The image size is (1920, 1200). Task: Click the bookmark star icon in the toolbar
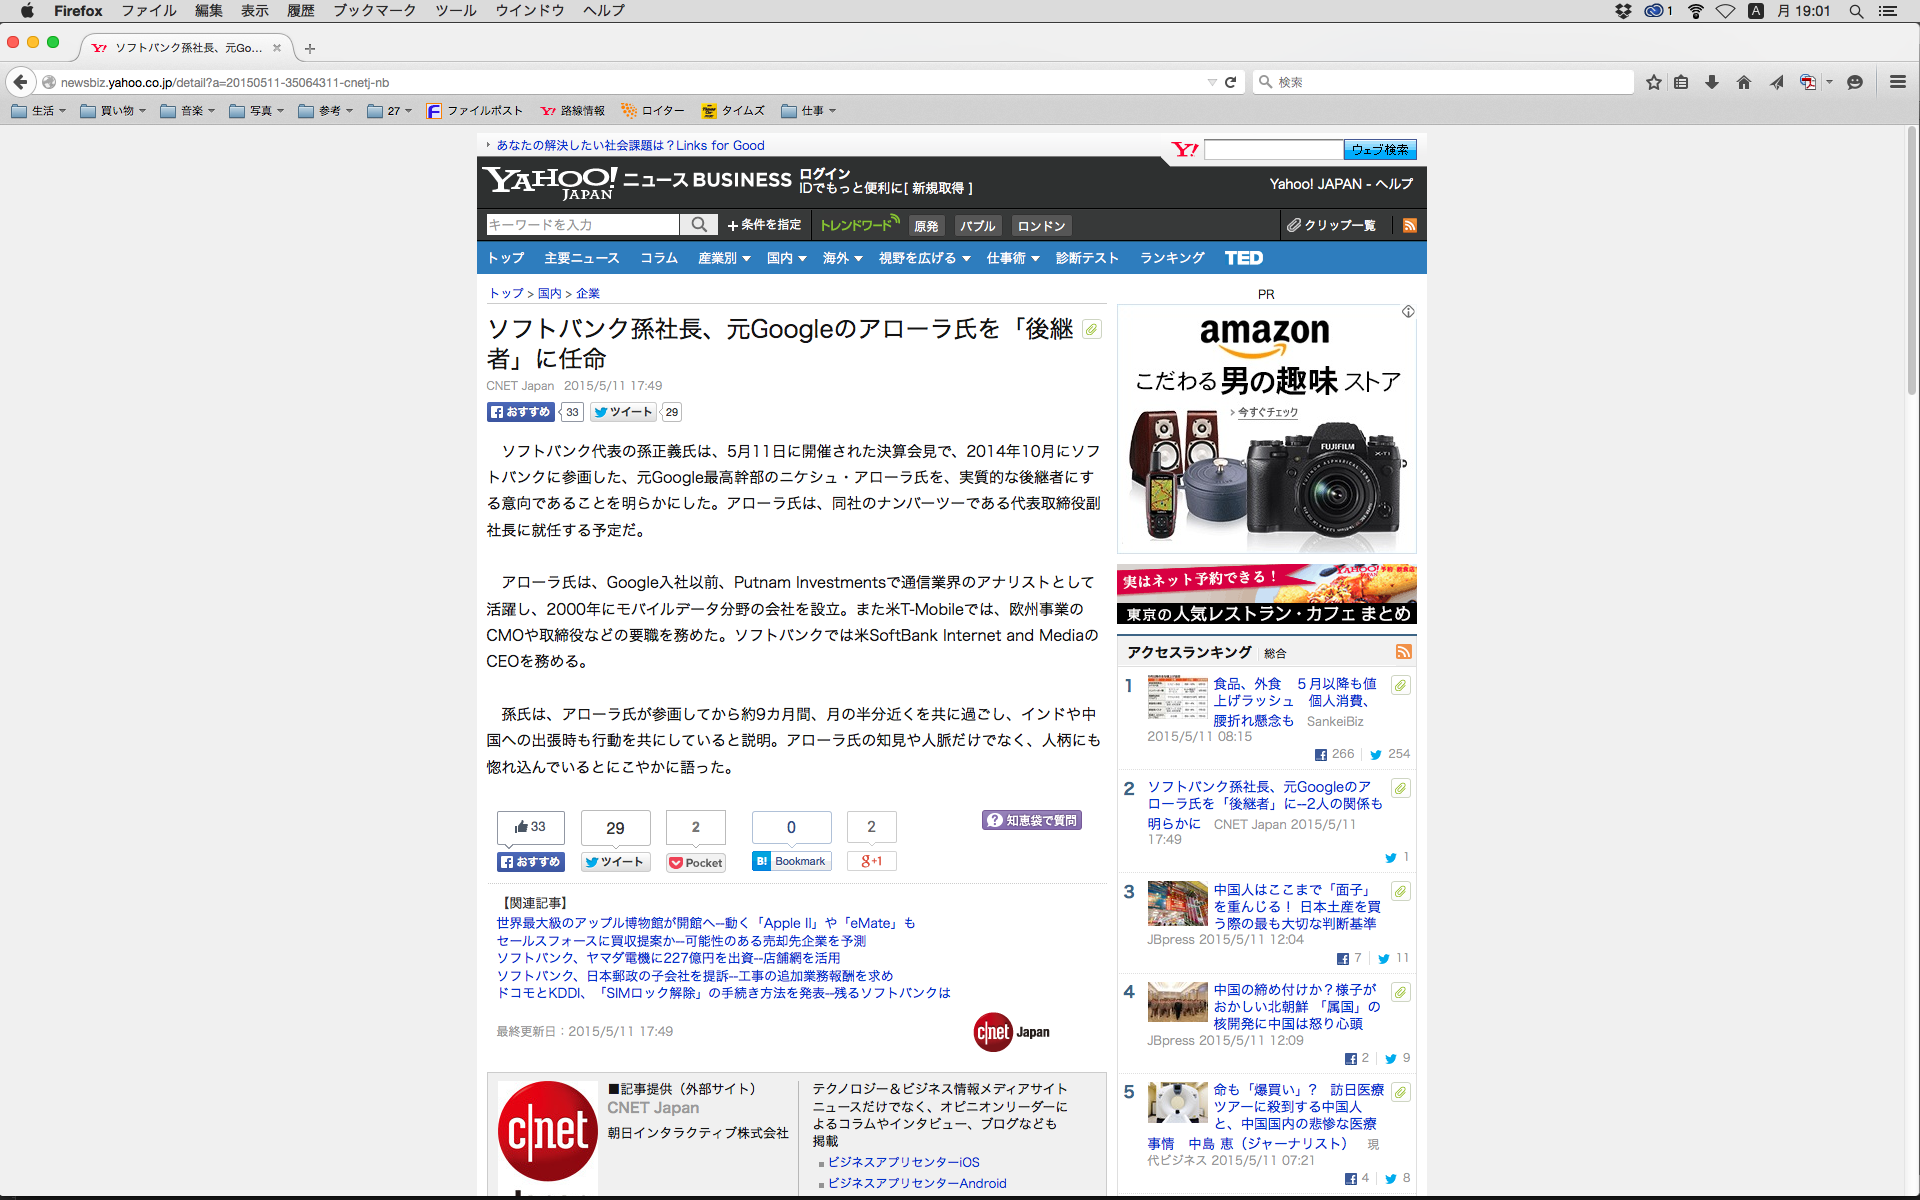click(x=1654, y=82)
